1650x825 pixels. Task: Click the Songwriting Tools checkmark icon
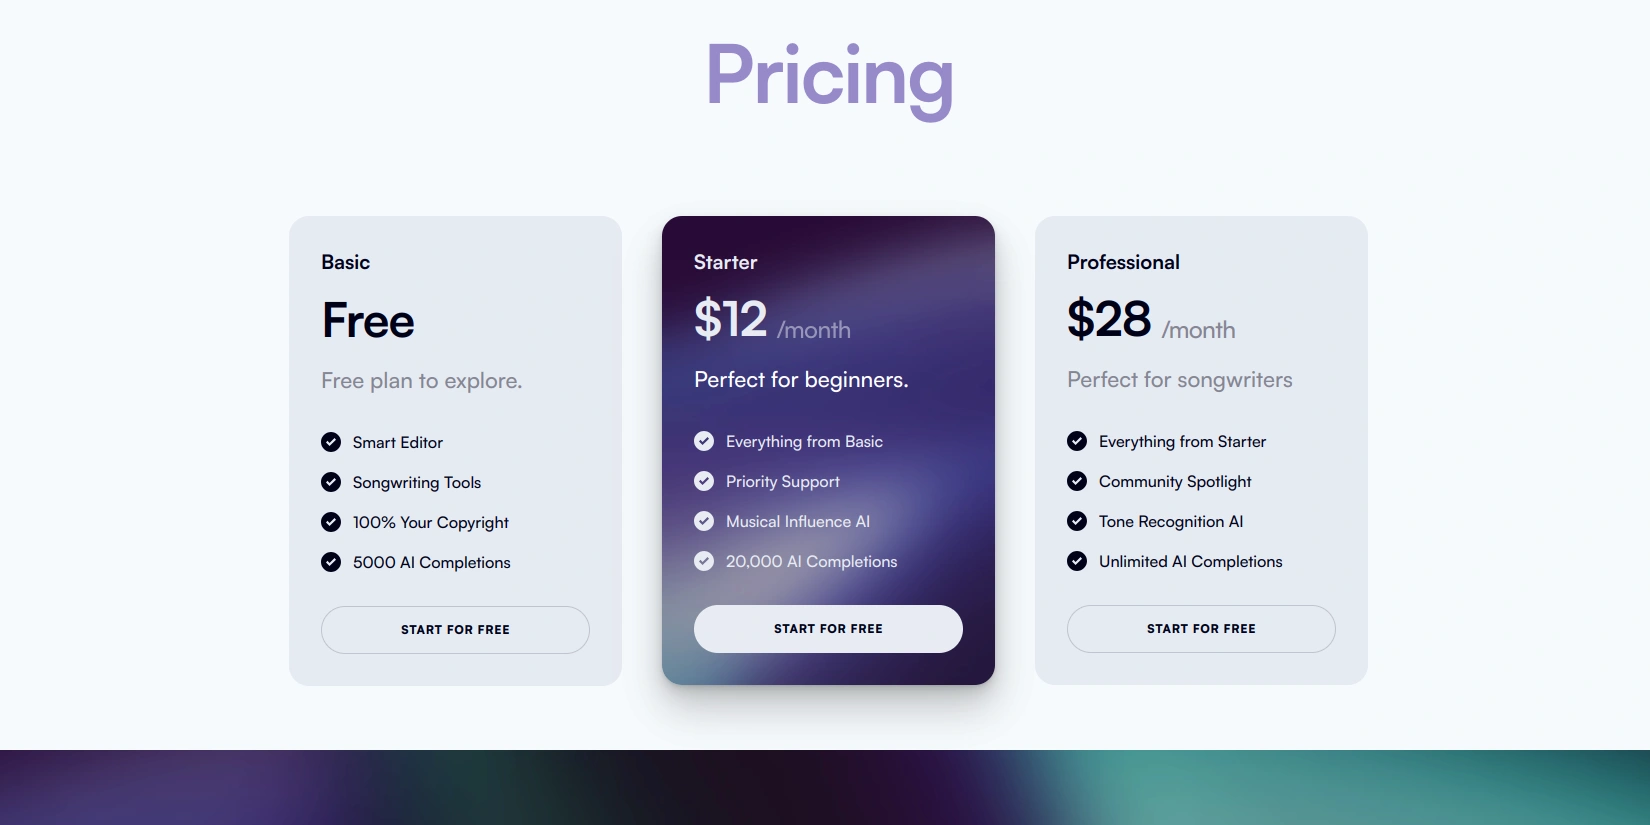(331, 482)
